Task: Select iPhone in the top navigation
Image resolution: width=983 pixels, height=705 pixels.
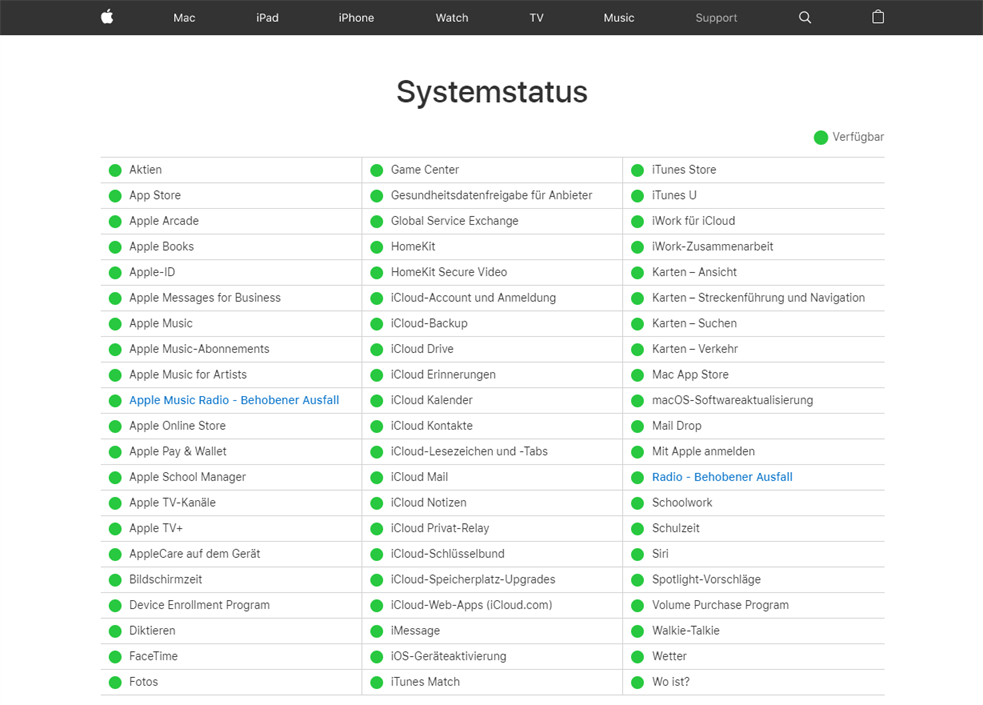Action: [x=356, y=18]
